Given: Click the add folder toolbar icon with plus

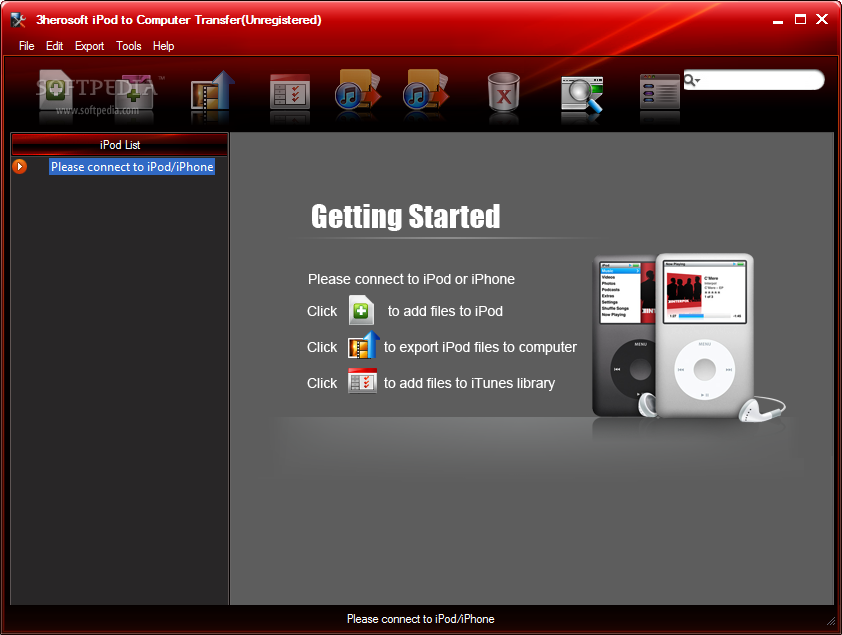Looking at the screenshot, I should (x=134, y=91).
